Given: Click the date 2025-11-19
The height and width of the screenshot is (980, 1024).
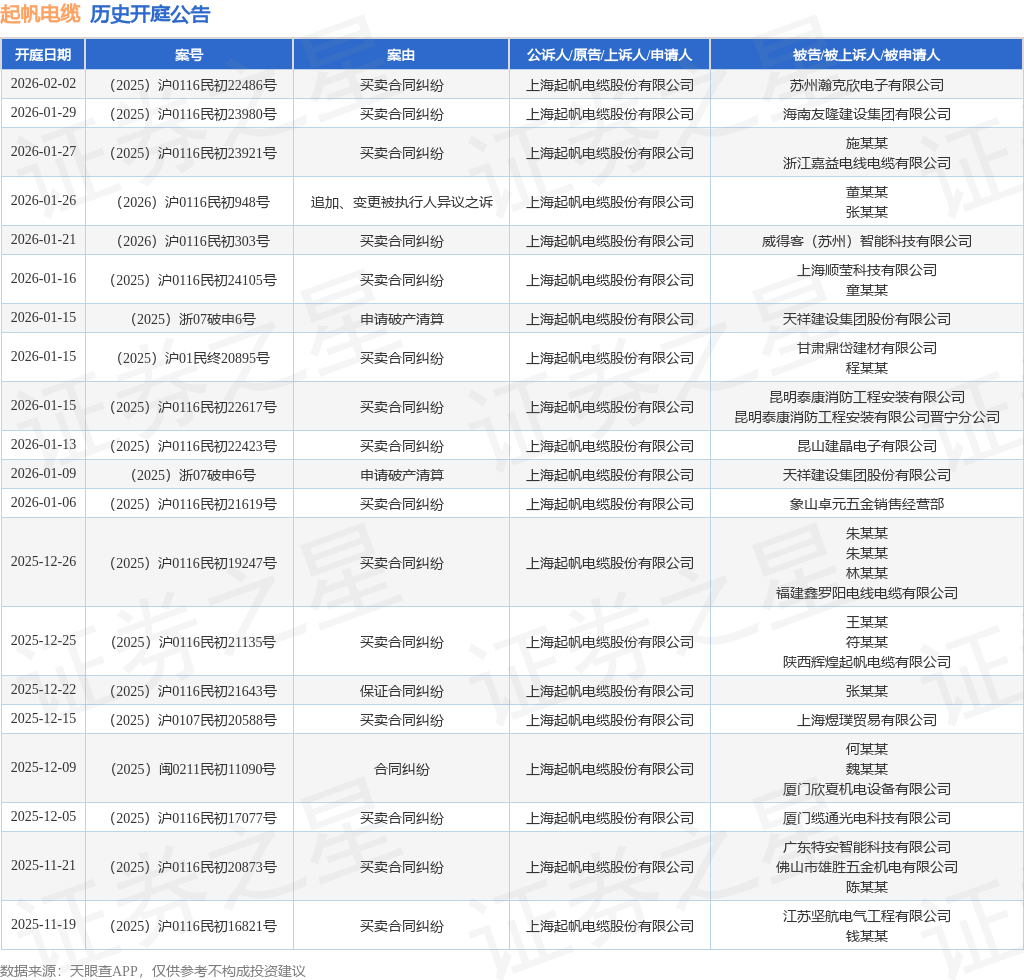Looking at the screenshot, I should click(43, 924).
